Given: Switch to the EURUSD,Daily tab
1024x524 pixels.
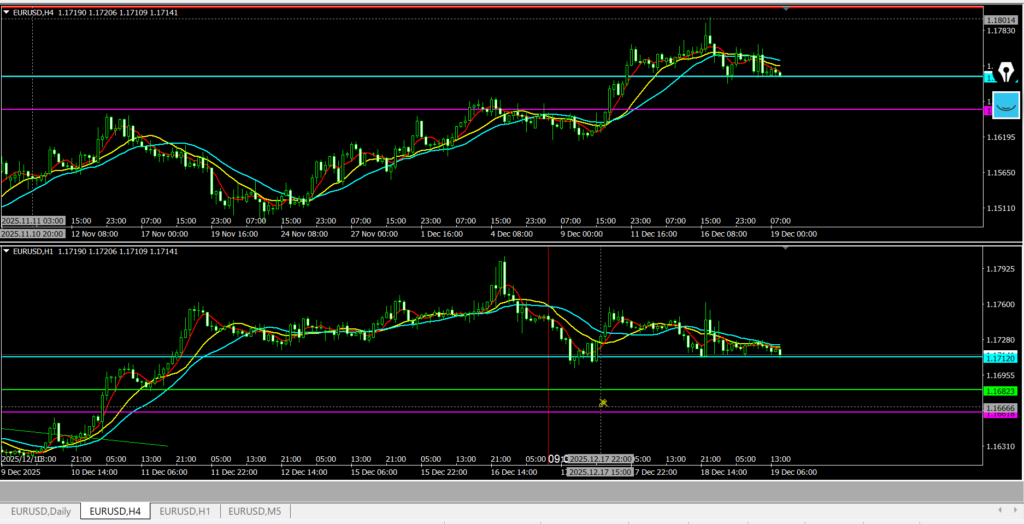Looking at the screenshot, I should point(40,511).
